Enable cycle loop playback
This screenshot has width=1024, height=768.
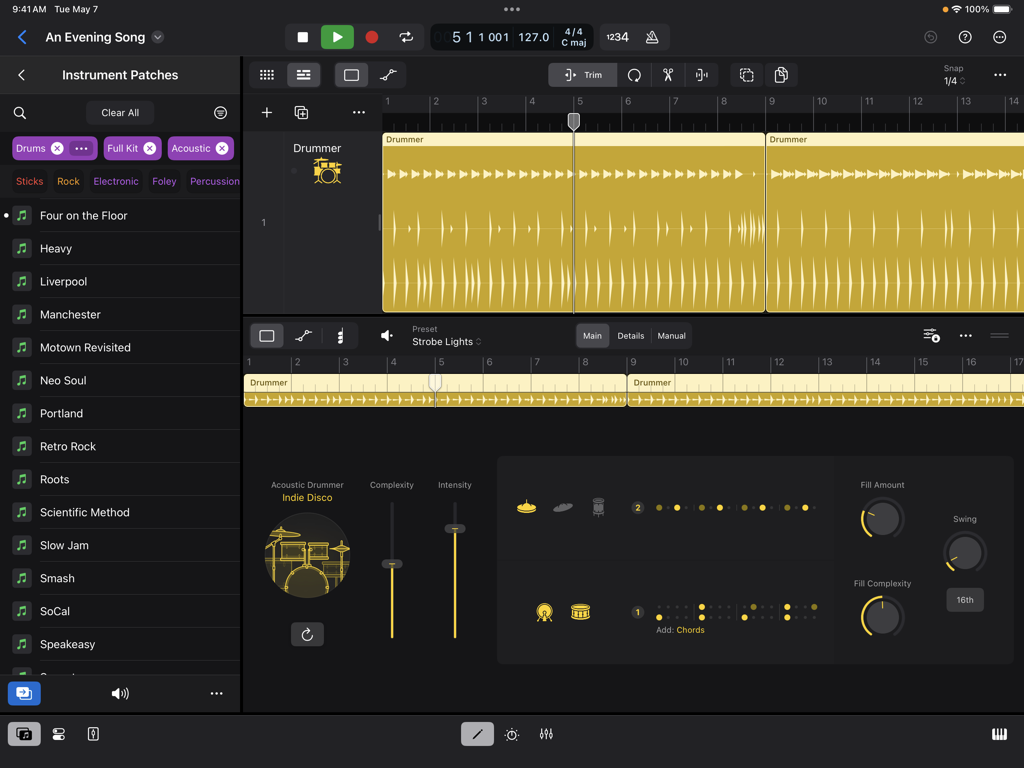pyautogui.click(x=406, y=37)
